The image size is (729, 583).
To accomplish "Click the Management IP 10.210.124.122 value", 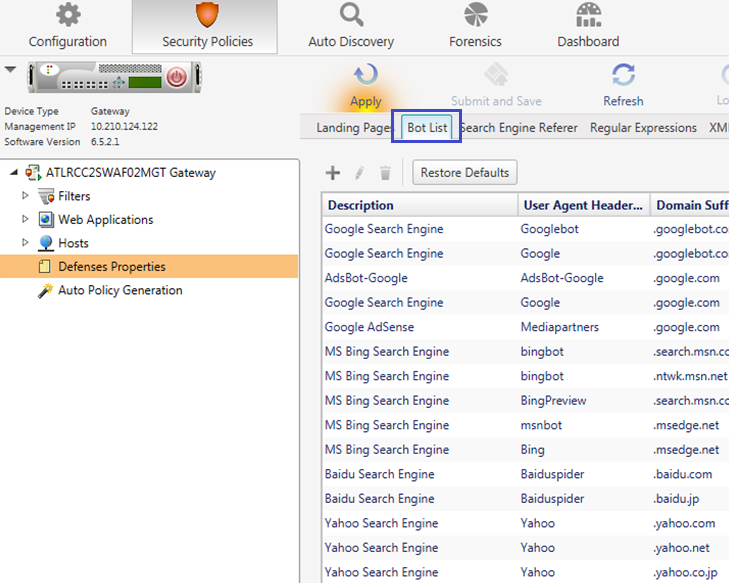I will [x=124, y=126].
